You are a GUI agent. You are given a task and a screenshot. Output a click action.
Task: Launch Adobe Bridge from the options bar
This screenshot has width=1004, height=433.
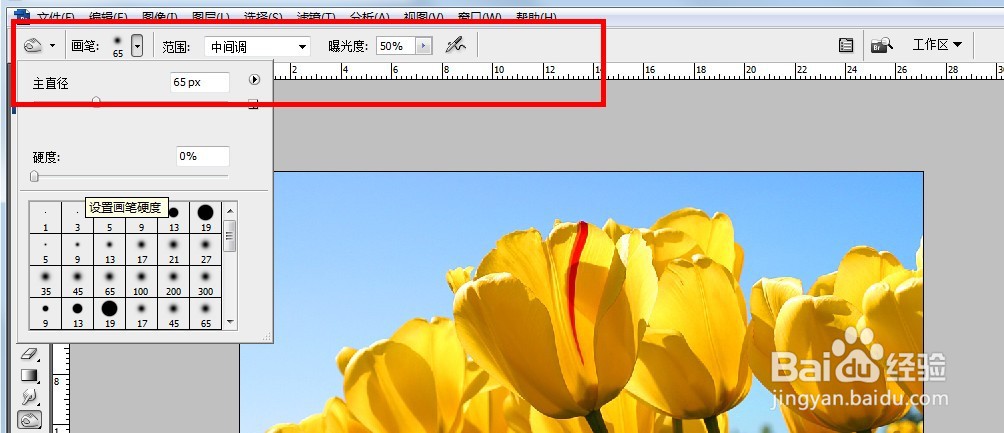pyautogui.click(x=882, y=45)
